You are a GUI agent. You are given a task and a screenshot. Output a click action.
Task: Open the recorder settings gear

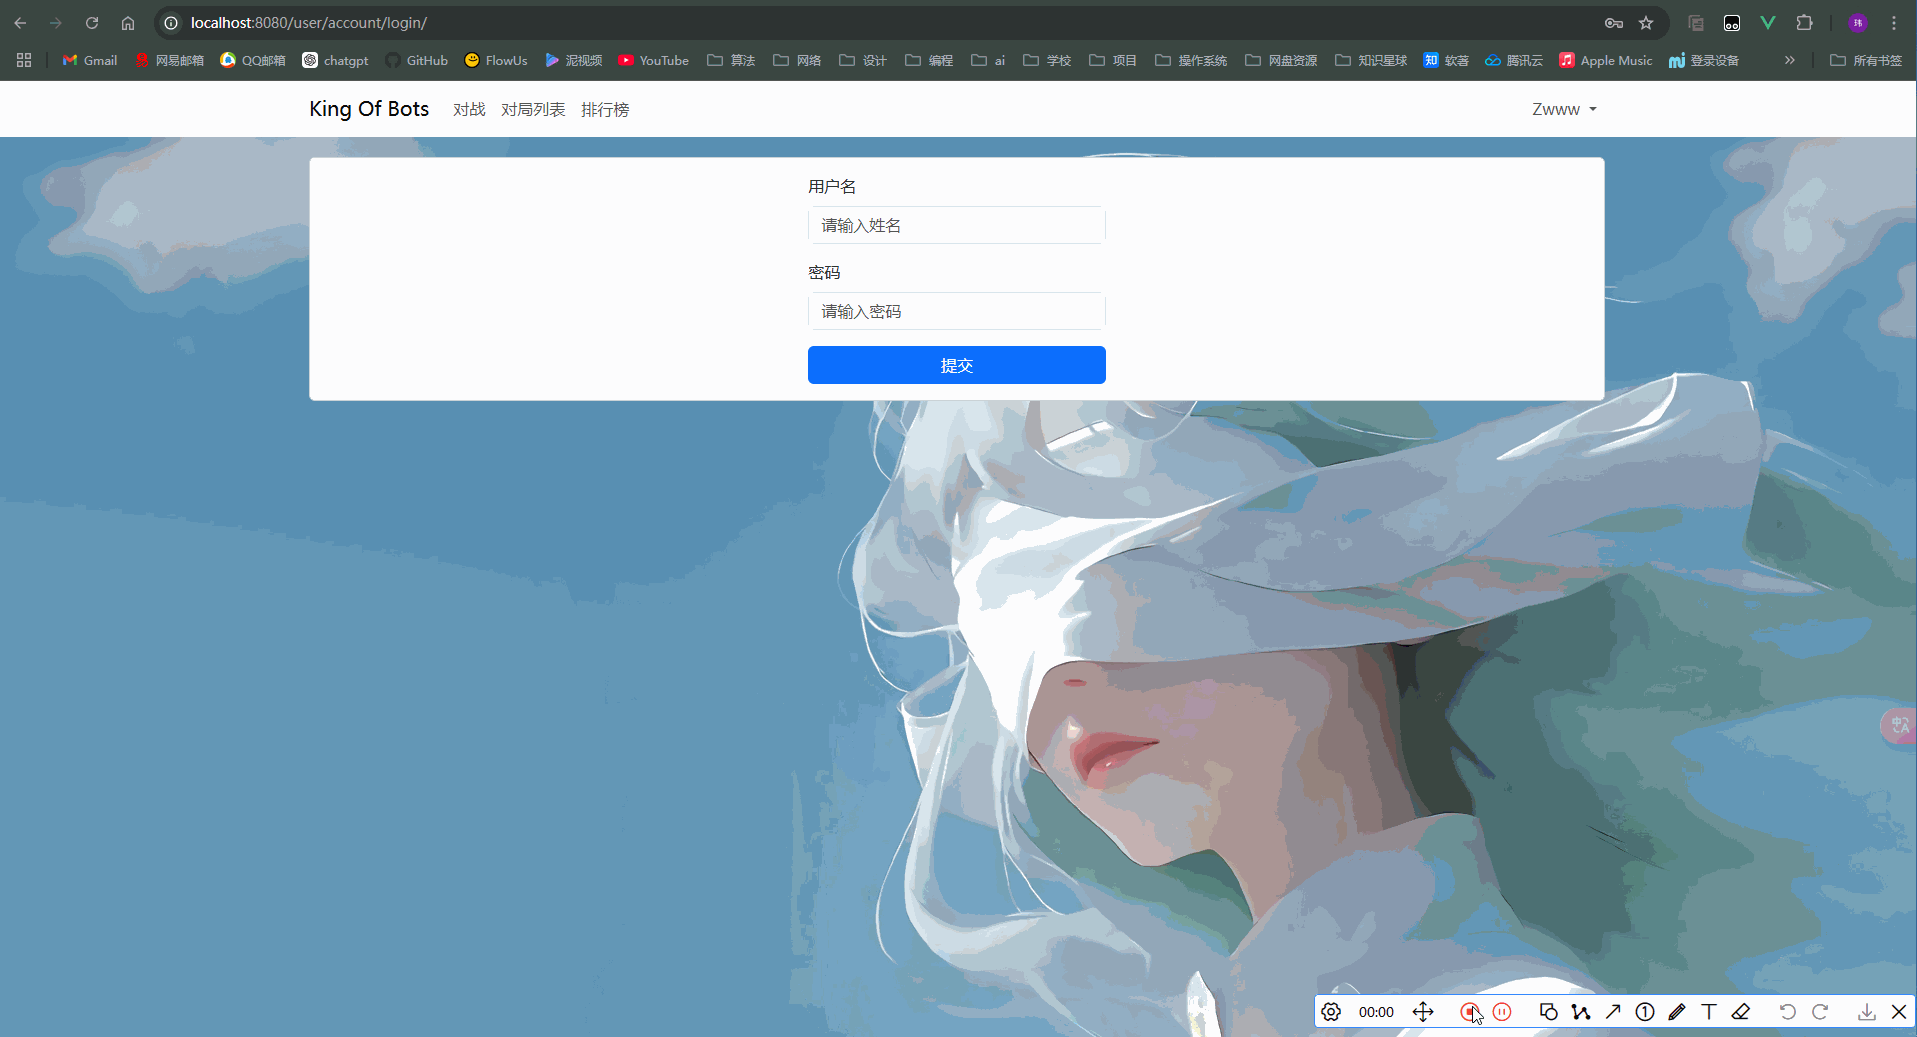tap(1331, 1012)
